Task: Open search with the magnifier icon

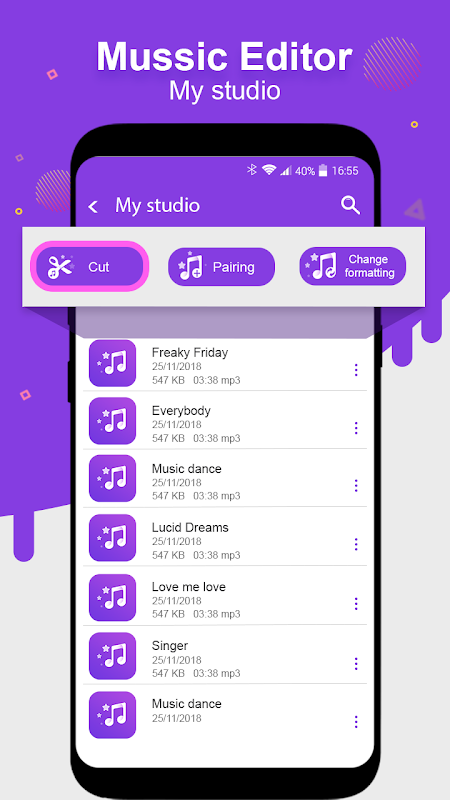Action: pos(351,205)
